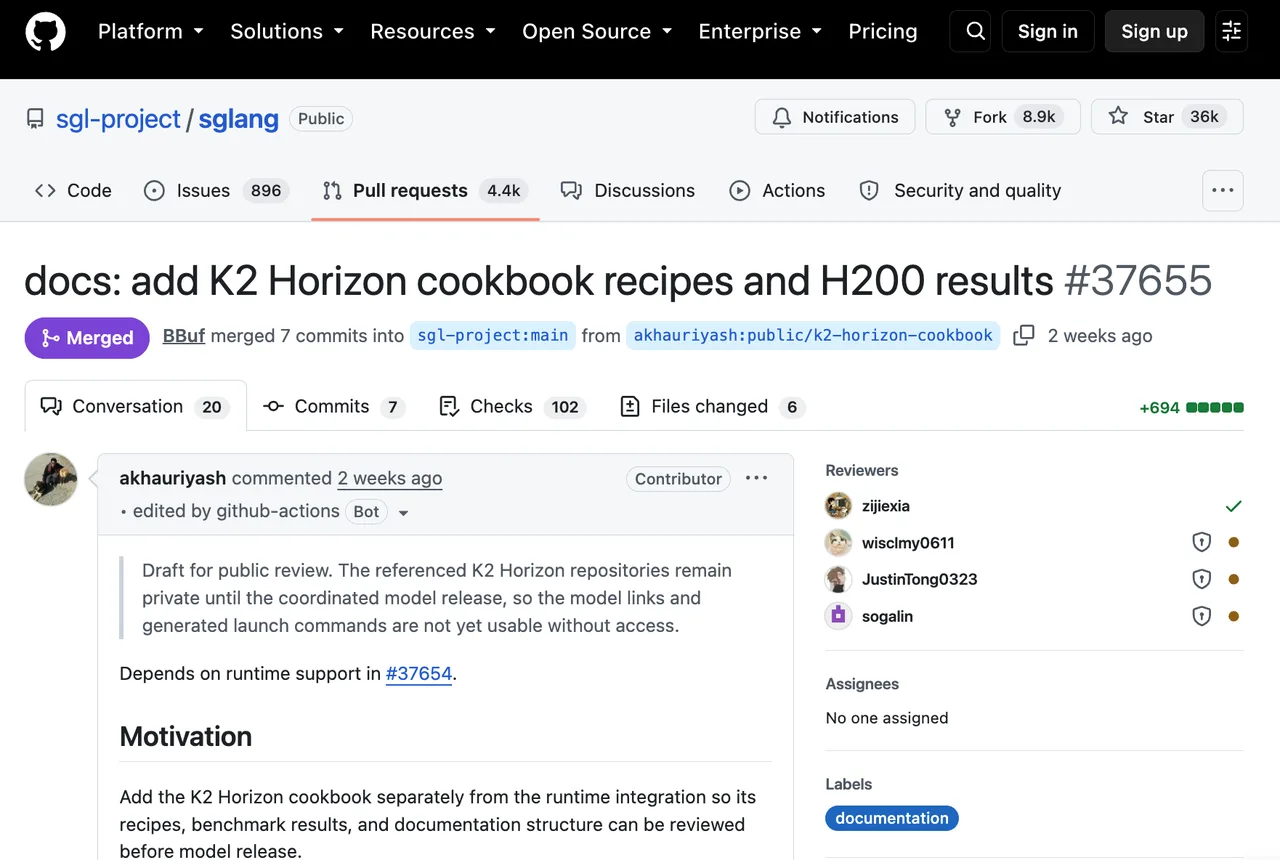Expand the edited by github-actions history
Screen dimensions: 1280x860
tap(404, 512)
